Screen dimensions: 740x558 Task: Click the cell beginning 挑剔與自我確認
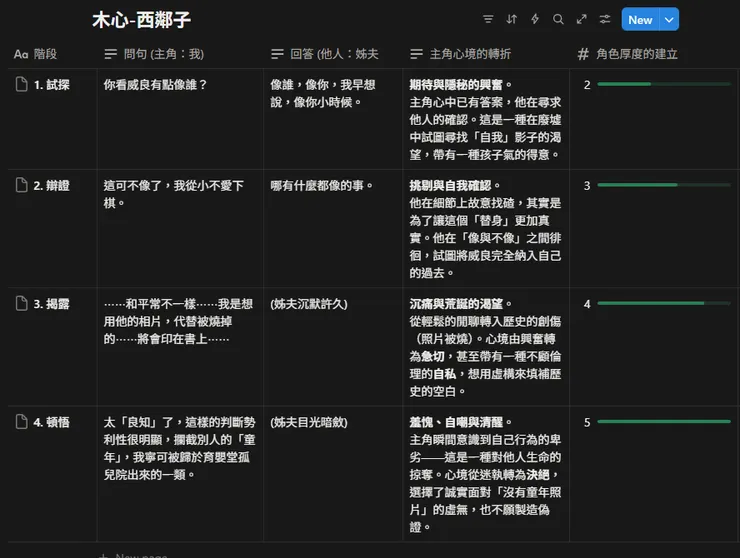(486, 228)
